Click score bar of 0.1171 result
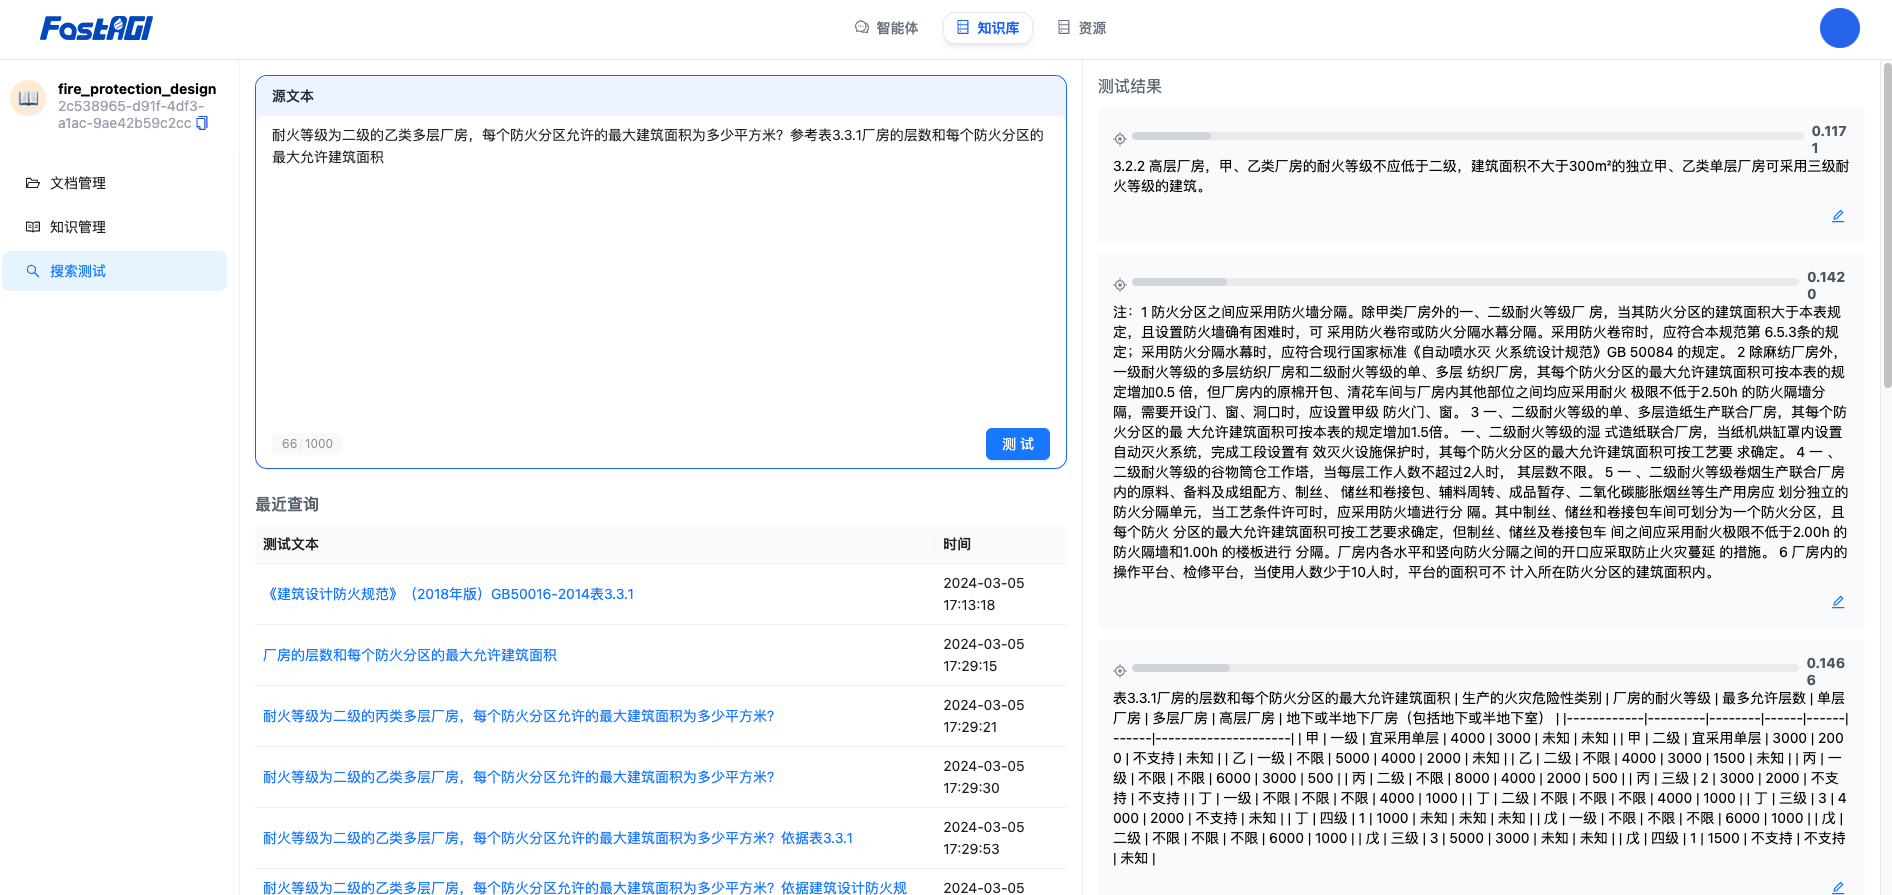This screenshot has height=895, width=1892. (x=1467, y=135)
